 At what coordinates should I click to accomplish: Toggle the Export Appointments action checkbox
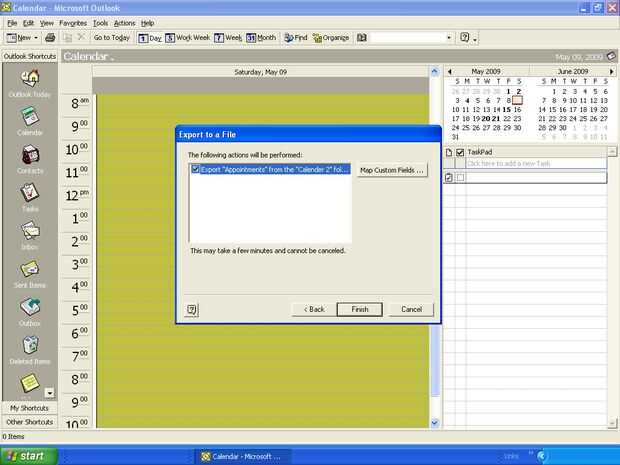click(x=195, y=169)
